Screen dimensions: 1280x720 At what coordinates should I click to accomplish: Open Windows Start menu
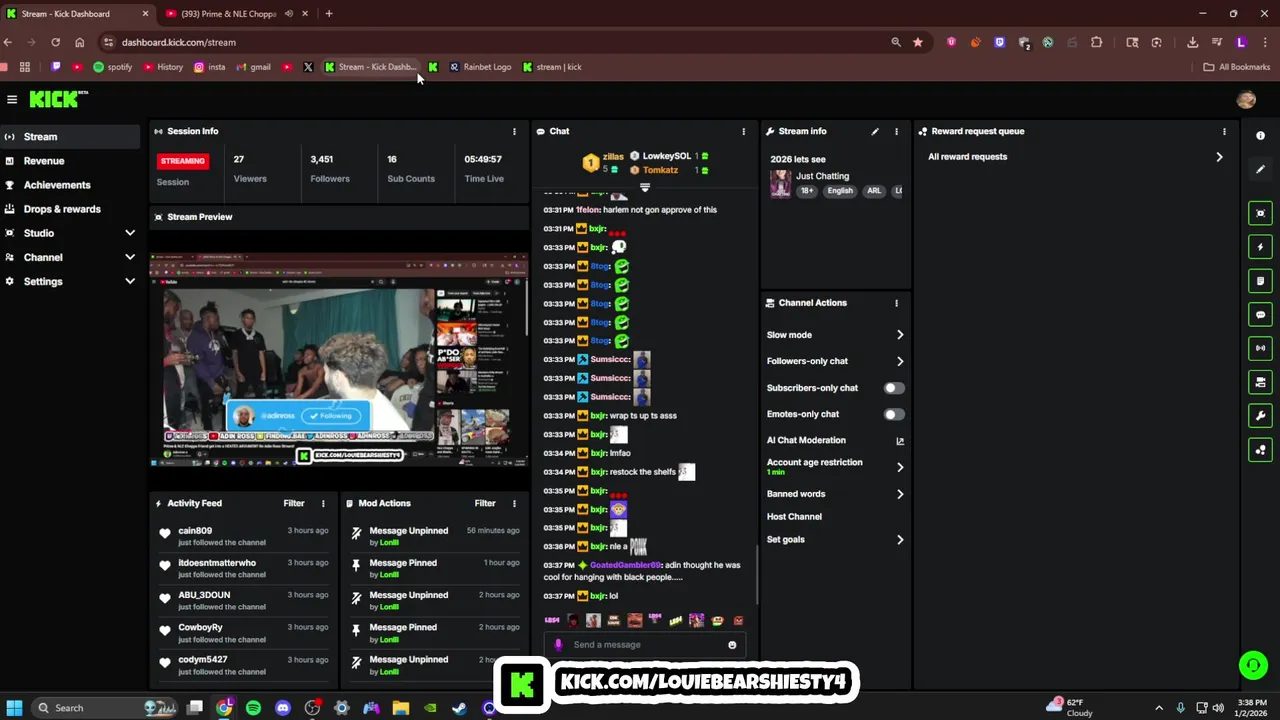click(x=14, y=708)
